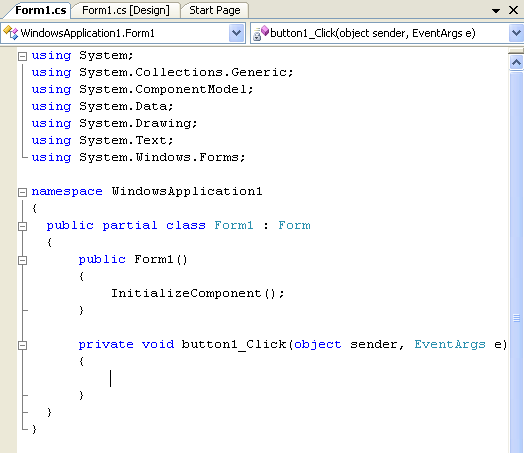Click 'System;' on the first using line
The height and width of the screenshot is (453, 524).
106,55
